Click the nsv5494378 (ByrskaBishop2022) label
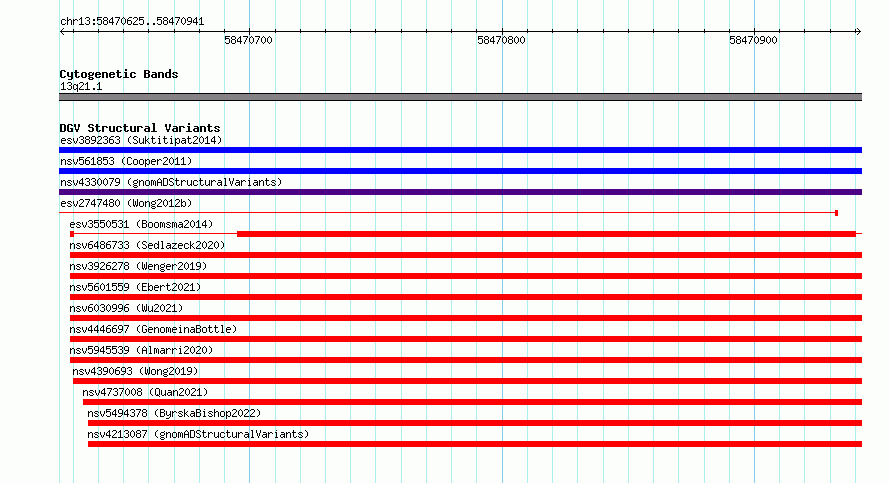Viewport: 890px width, 483px height. click(174, 413)
